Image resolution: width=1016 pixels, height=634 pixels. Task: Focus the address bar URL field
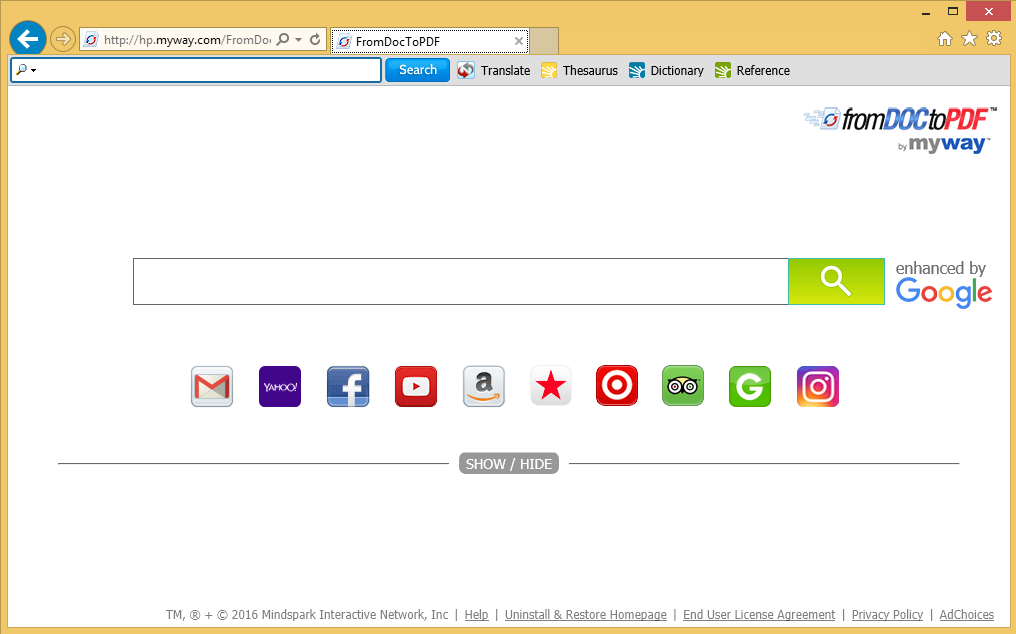pos(187,40)
